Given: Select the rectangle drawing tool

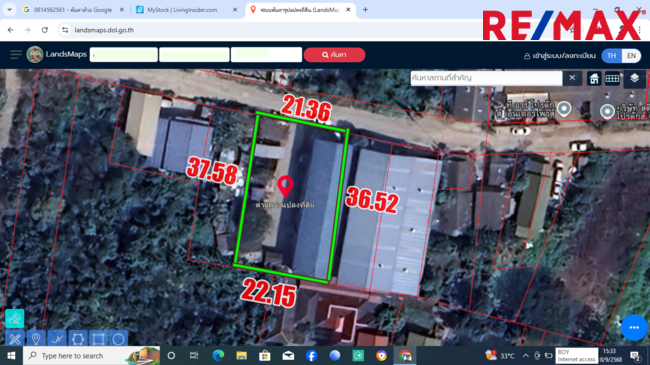Looking at the screenshot, I should click(x=98, y=339).
